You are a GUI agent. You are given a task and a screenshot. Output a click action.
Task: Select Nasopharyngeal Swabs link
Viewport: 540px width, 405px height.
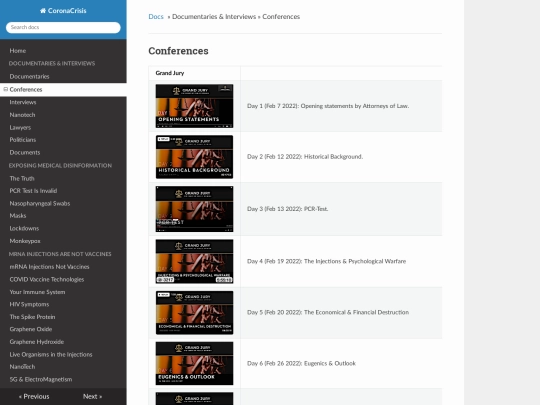coord(40,204)
